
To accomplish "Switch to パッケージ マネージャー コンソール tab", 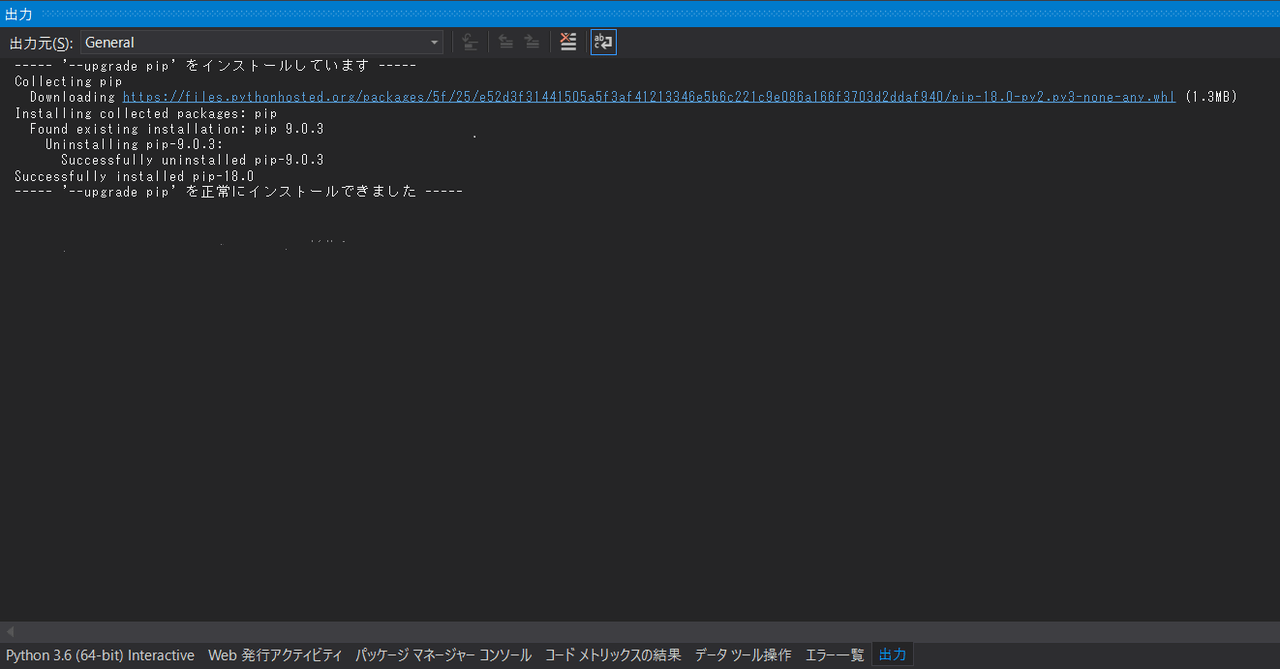I will pos(443,655).
